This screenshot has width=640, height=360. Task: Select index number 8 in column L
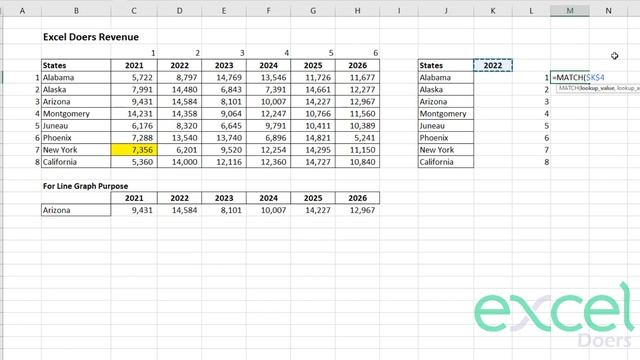coord(531,162)
